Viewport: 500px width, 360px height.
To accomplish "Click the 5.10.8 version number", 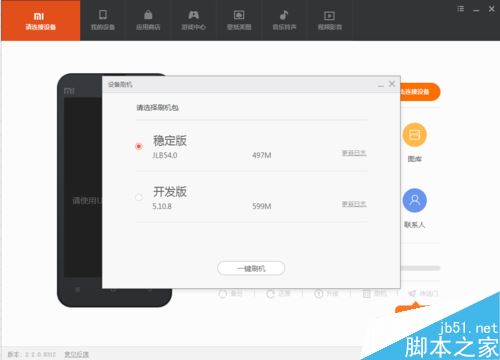I will click(x=162, y=206).
